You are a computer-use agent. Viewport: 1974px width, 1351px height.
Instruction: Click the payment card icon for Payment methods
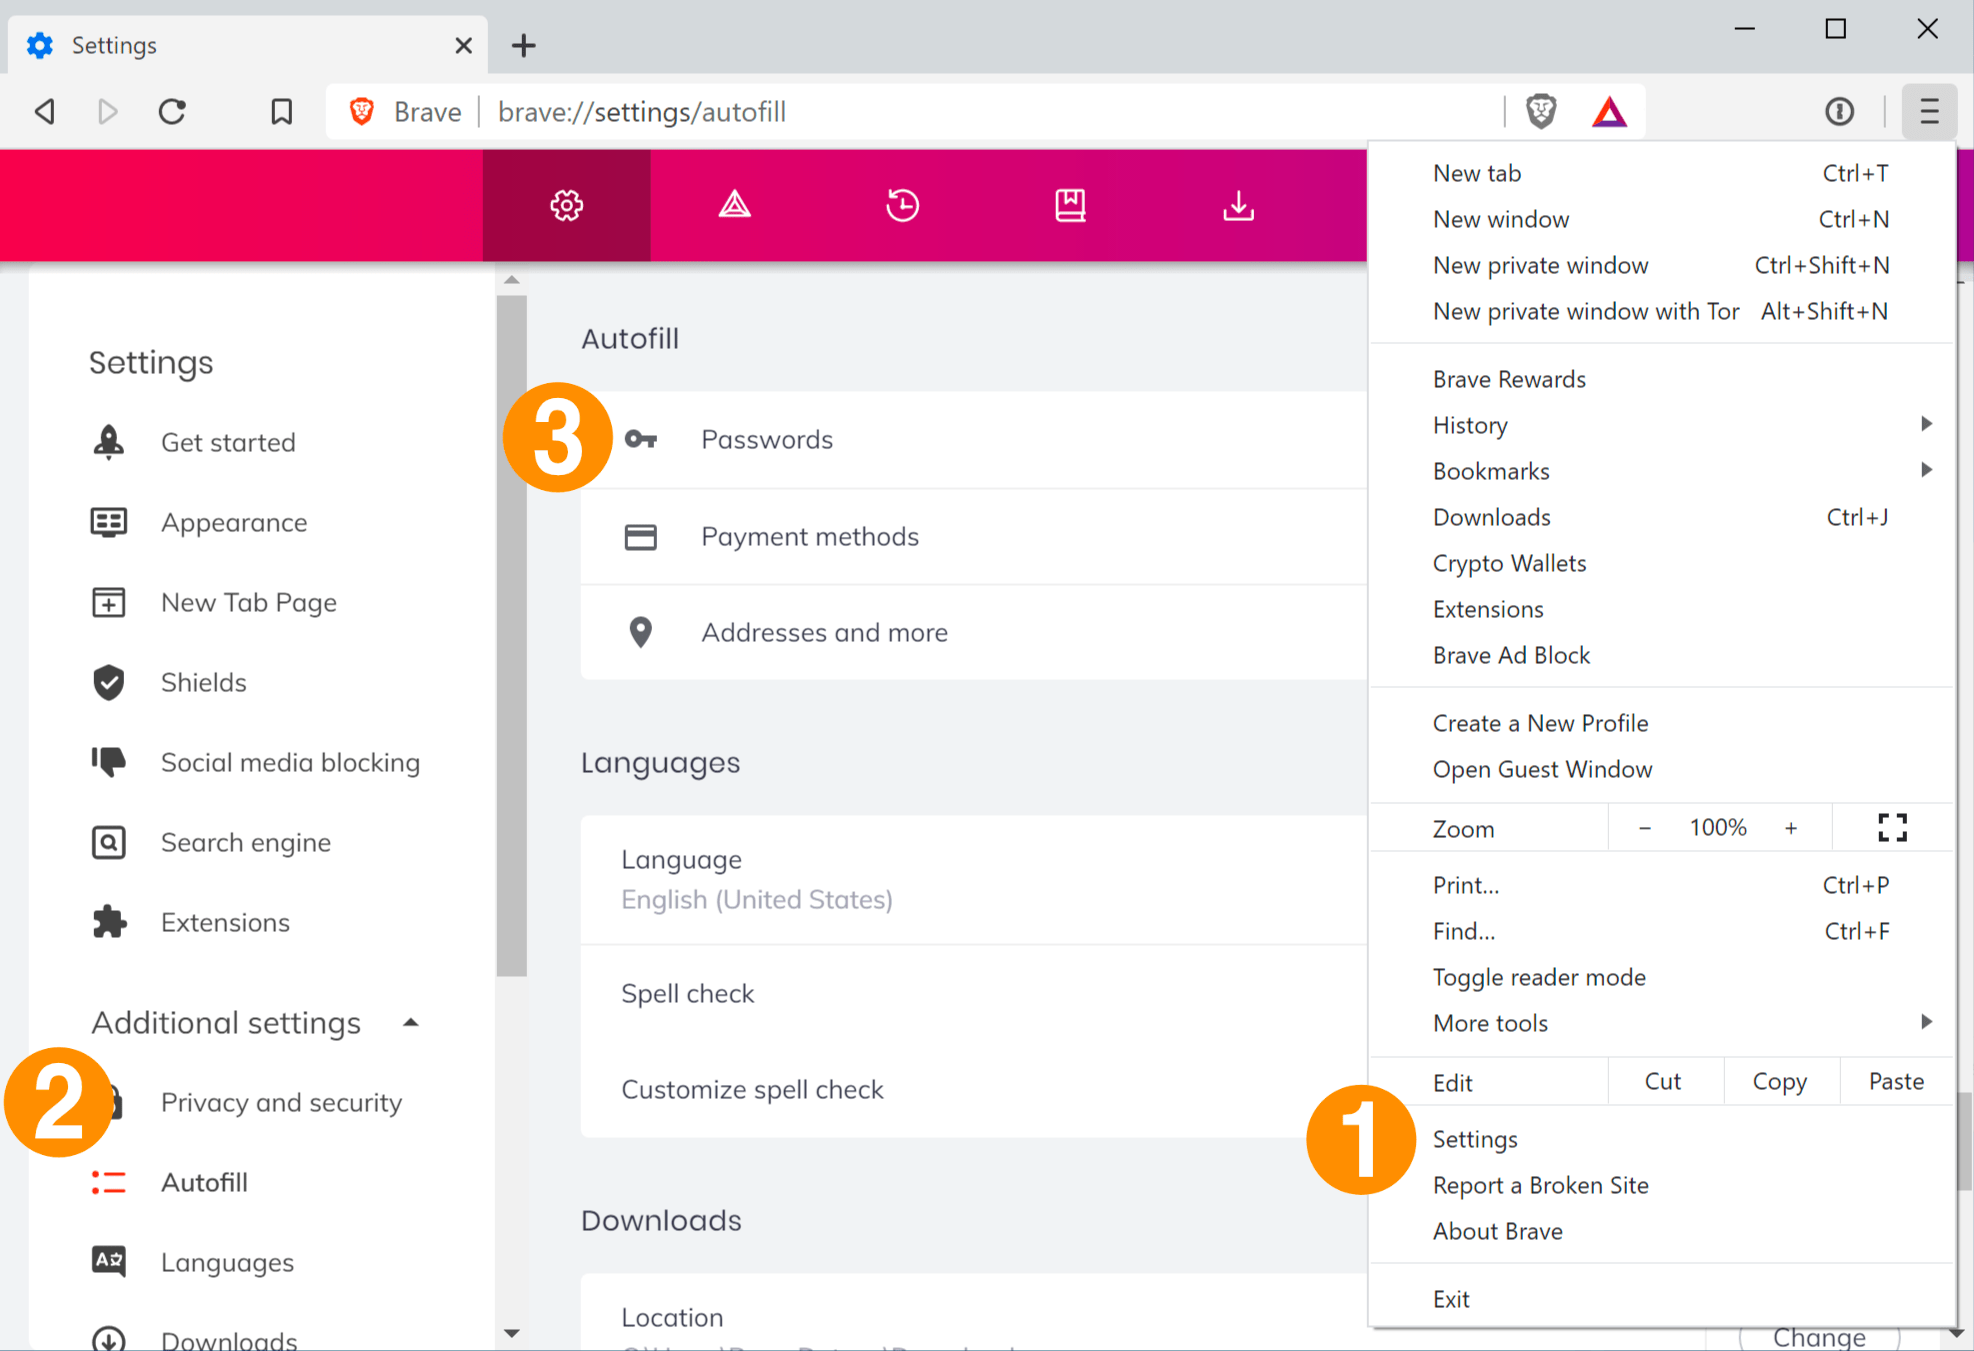click(x=640, y=535)
